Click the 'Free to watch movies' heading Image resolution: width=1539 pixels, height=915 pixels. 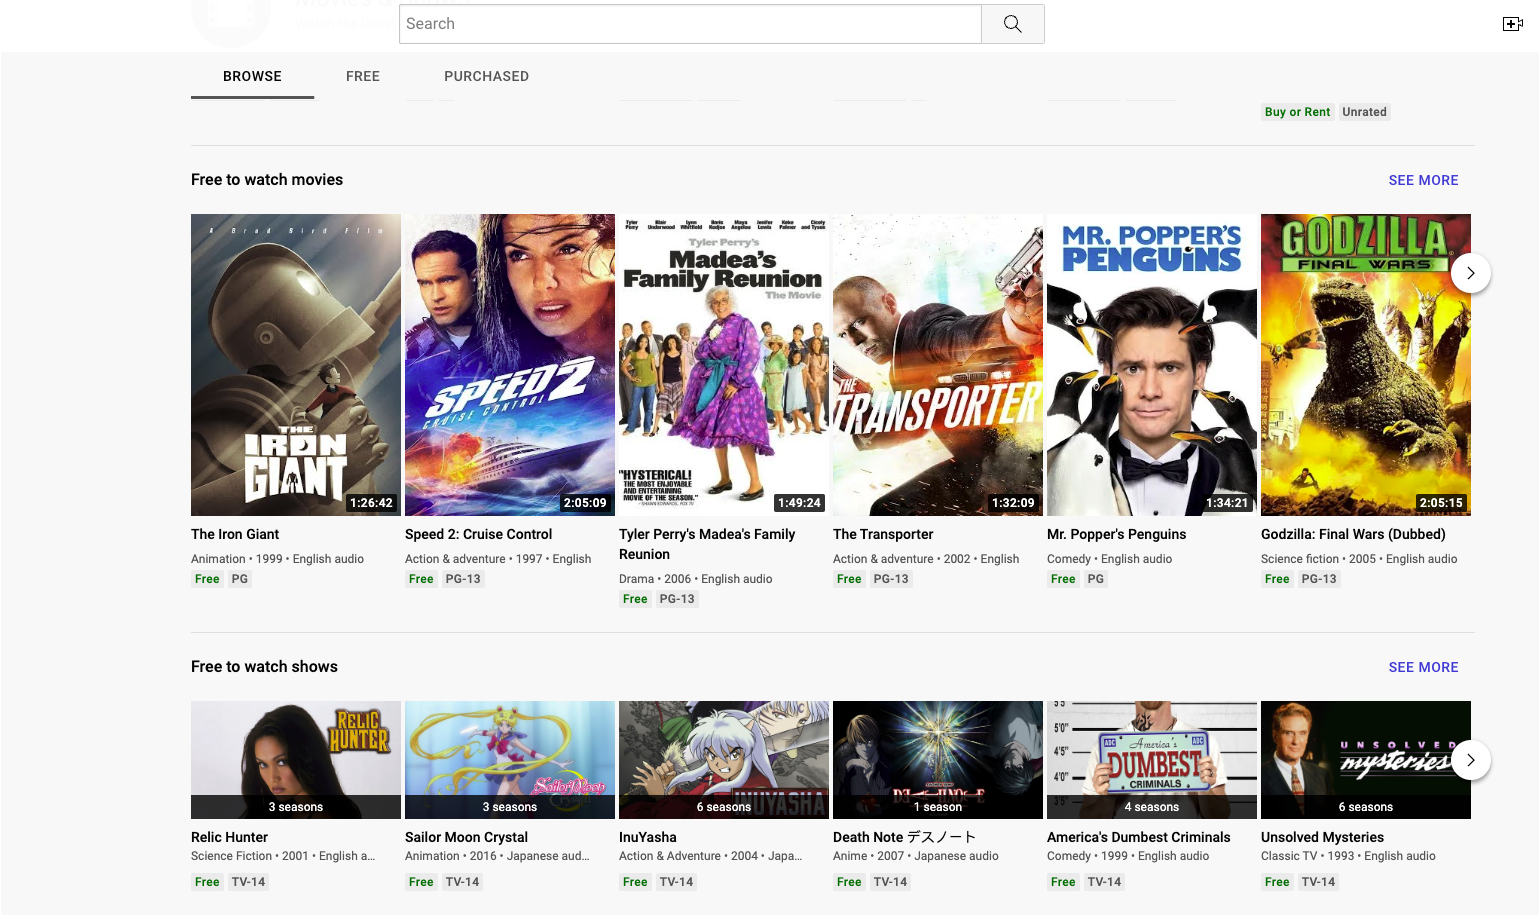267,180
